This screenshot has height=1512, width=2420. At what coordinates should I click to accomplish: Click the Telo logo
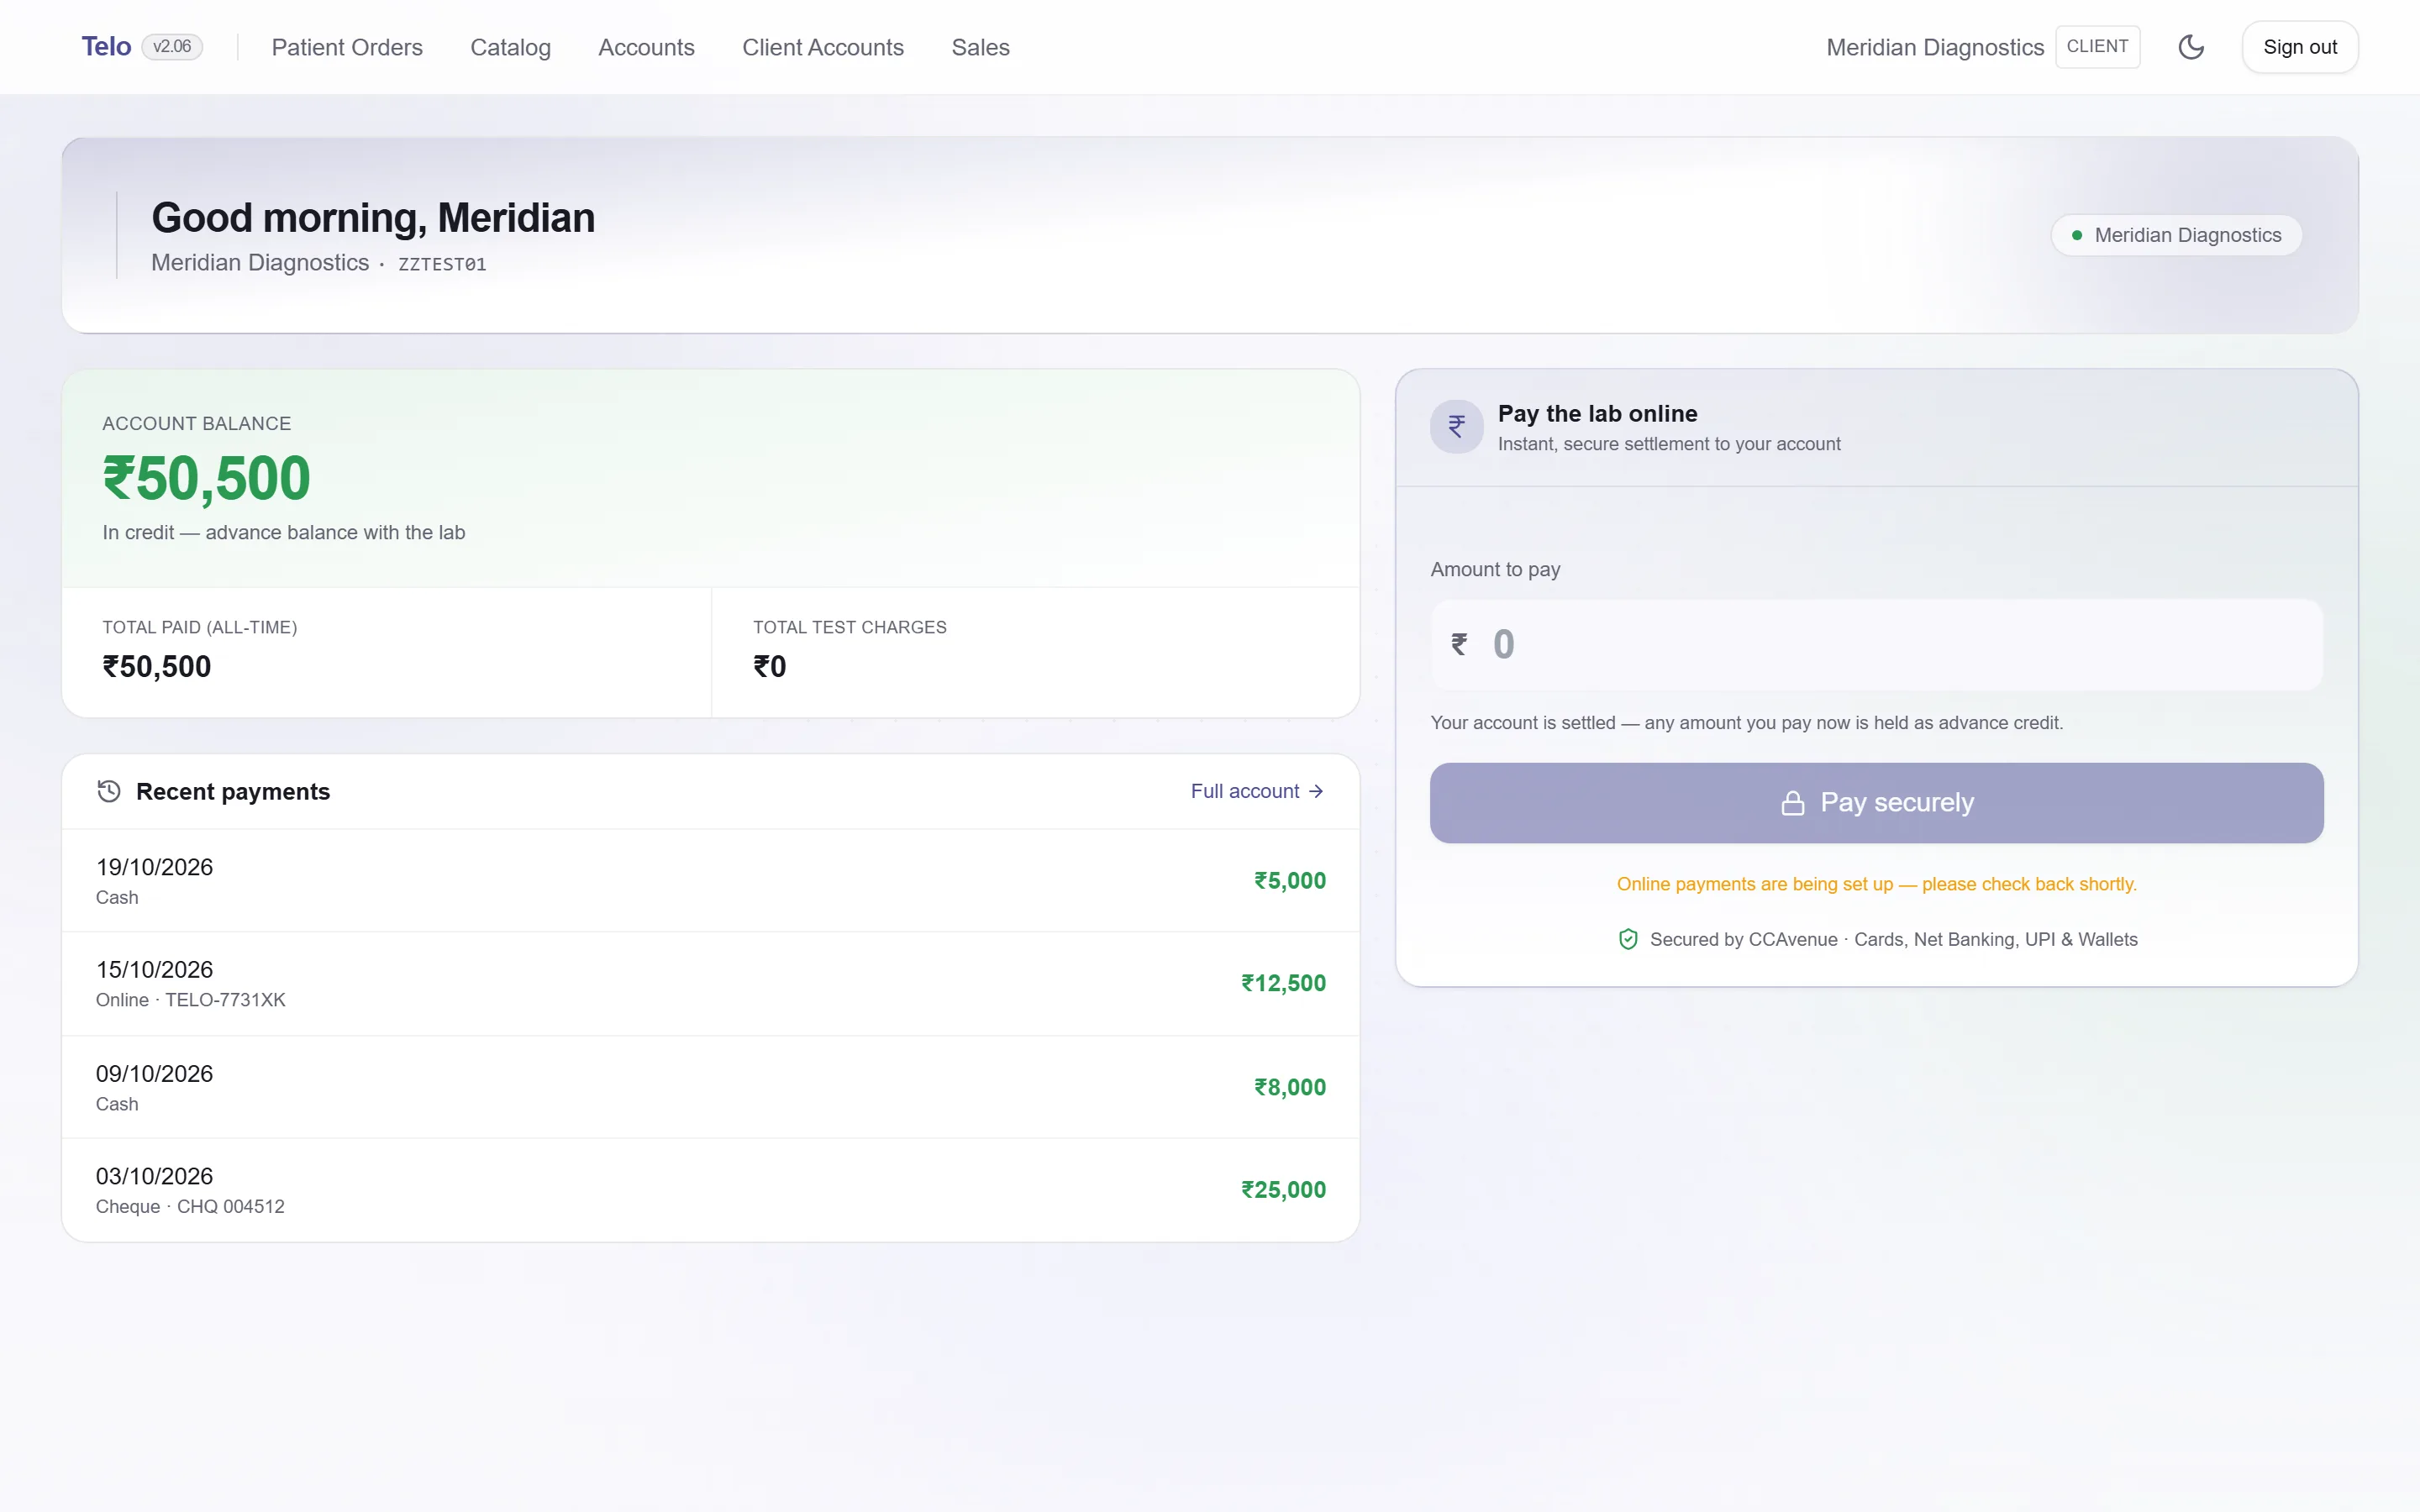[106, 47]
